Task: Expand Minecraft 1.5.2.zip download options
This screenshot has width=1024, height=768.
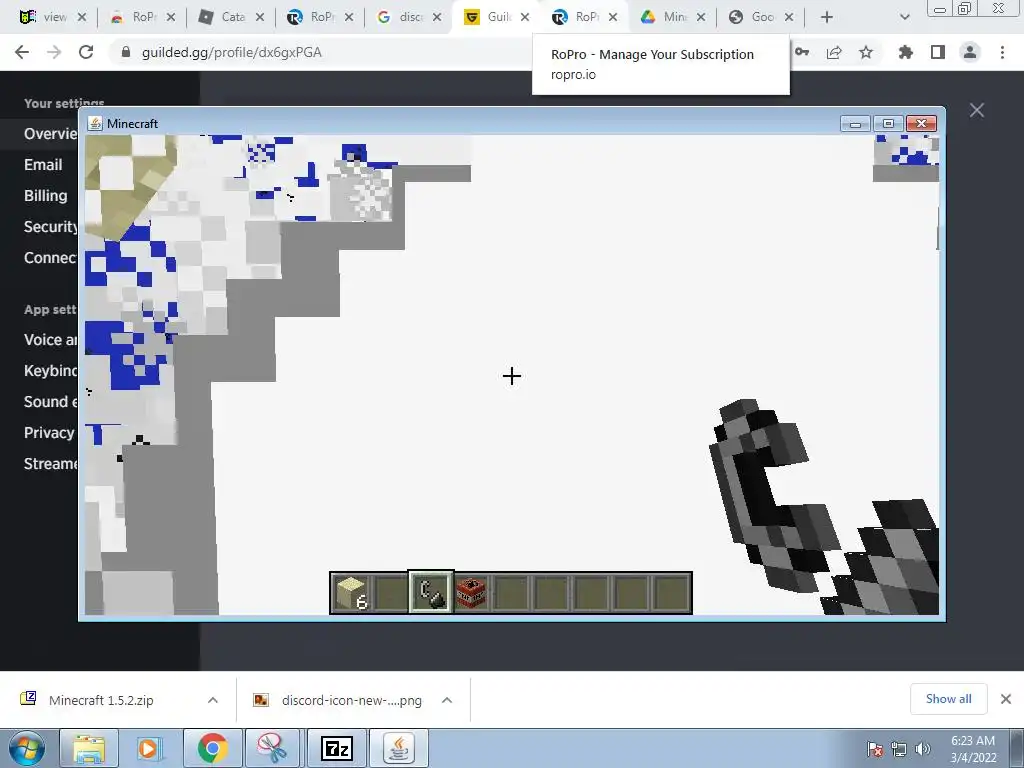Action: click(x=213, y=700)
